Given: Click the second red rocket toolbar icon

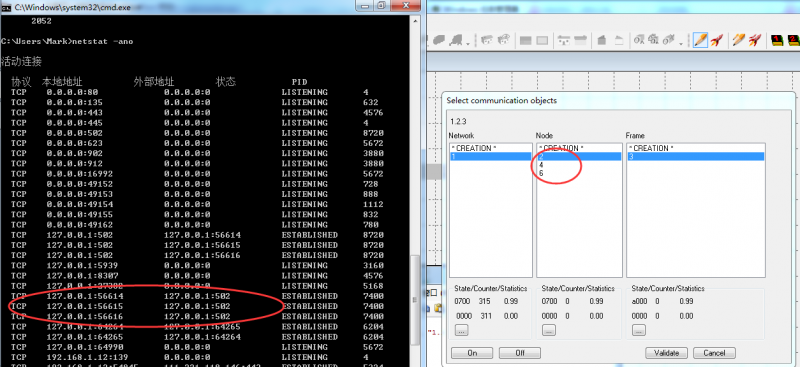Looking at the screenshot, I should (755, 40).
